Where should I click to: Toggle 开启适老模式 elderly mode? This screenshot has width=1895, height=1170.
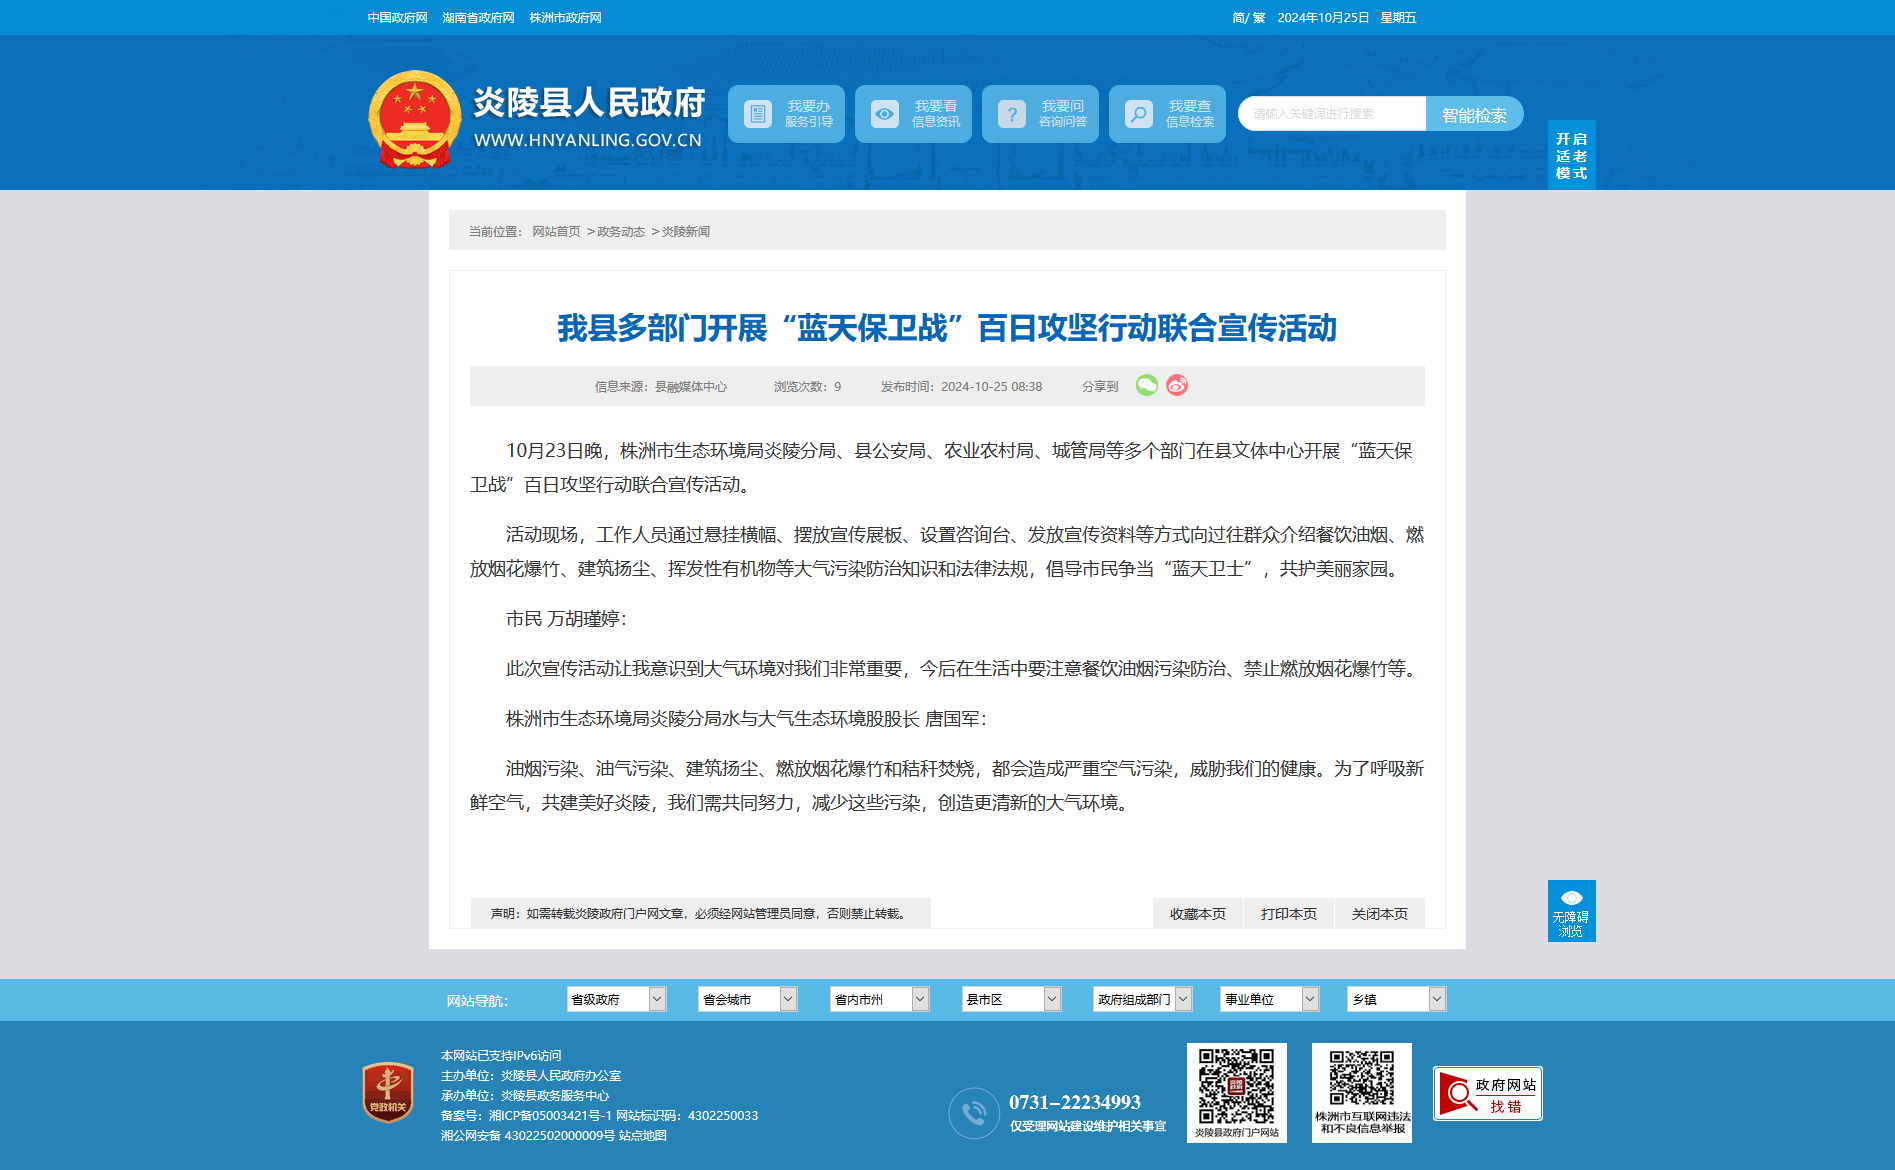pyautogui.click(x=1571, y=155)
